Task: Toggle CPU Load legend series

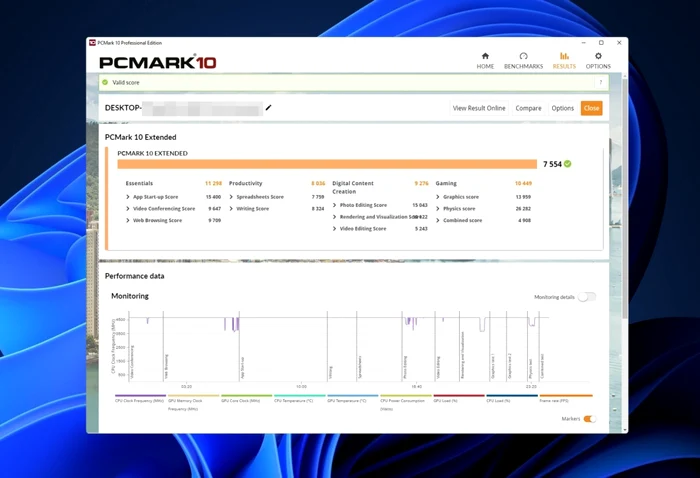Action: click(x=512, y=399)
